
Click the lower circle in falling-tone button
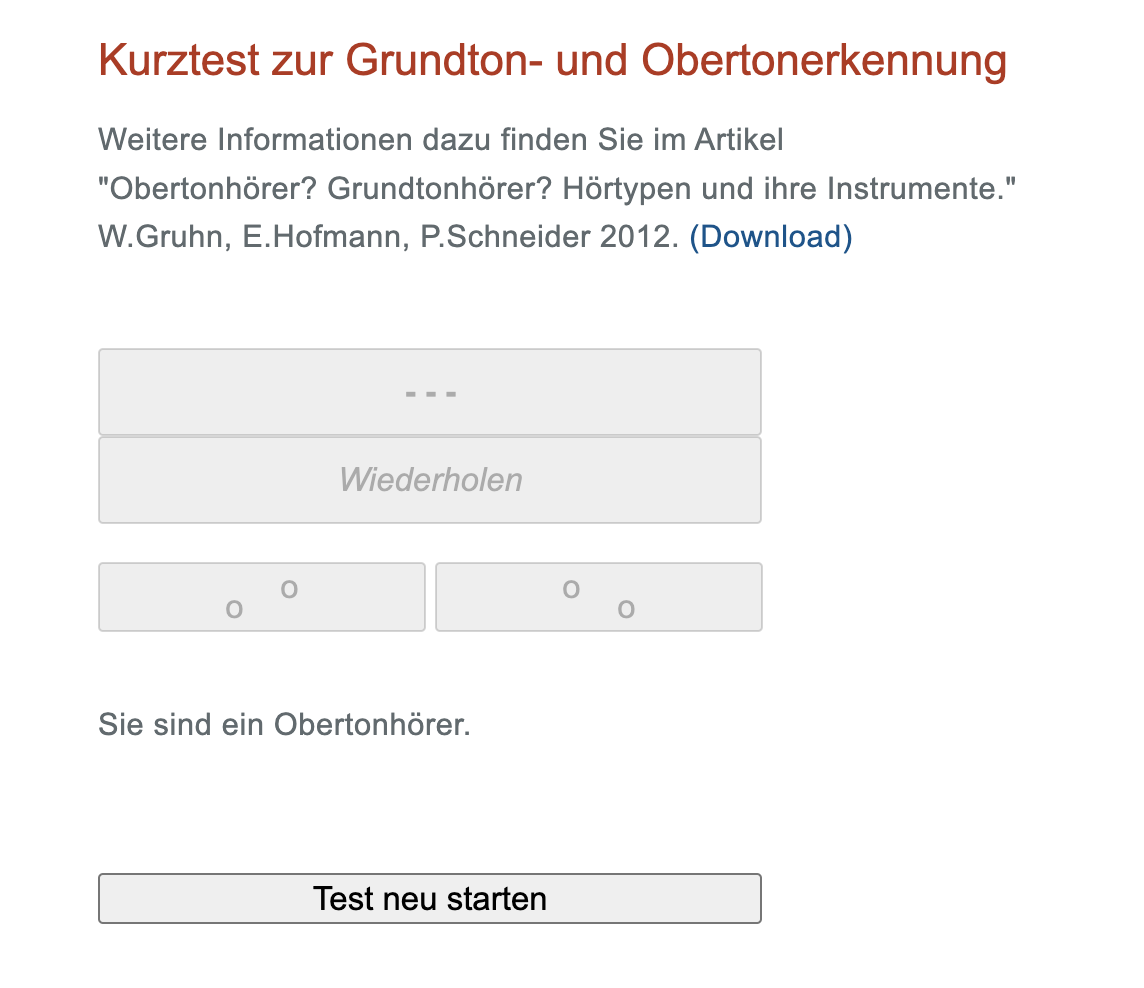(626, 609)
